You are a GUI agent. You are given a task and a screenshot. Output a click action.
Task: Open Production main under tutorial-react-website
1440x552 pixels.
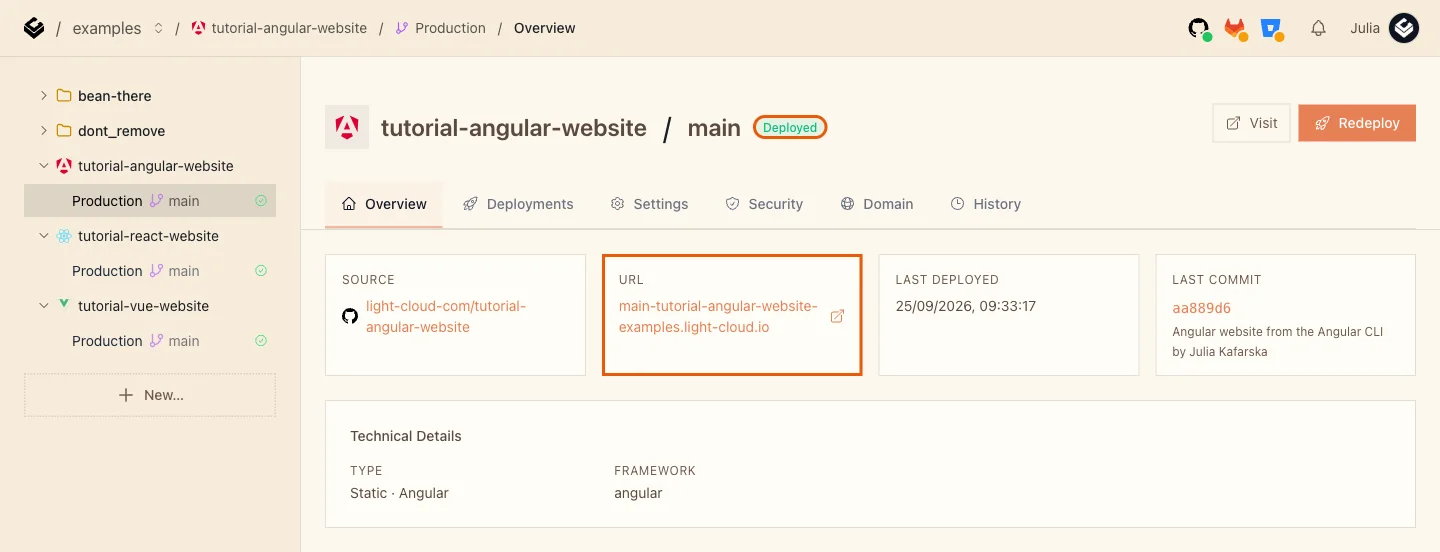pyautogui.click(x=150, y=271)
